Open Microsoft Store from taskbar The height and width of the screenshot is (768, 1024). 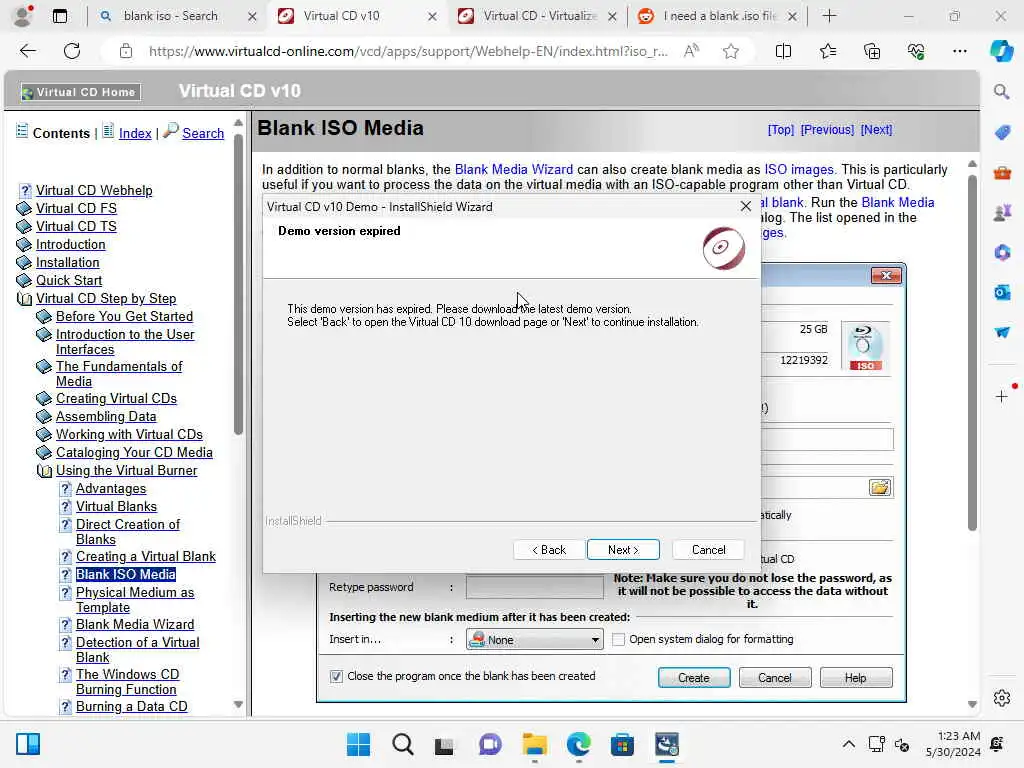[x=622, y=744]
